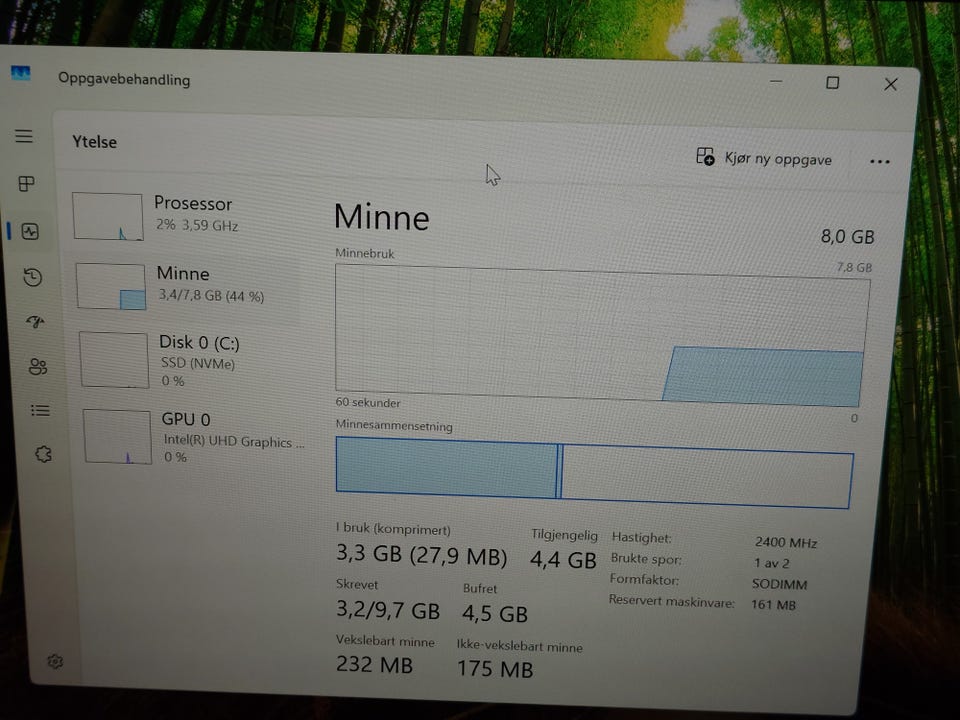Select the Performance page icon
The image size is (960, 720).
coord(30,231)
